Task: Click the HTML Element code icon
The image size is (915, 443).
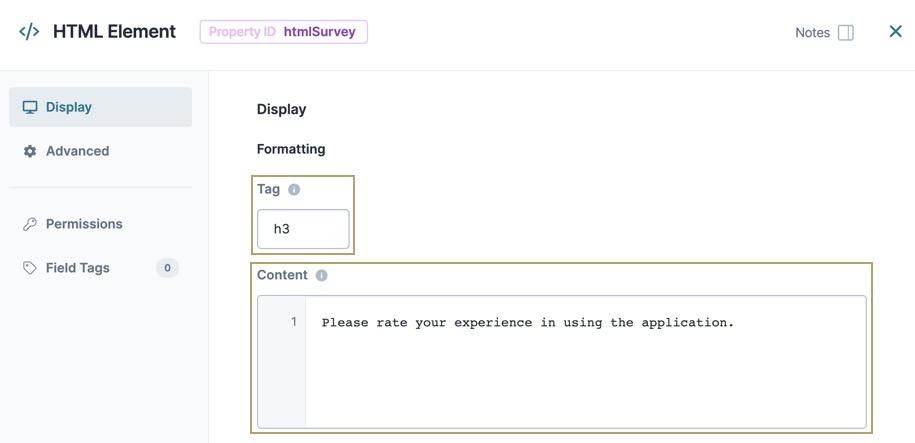Action: (29, 32)
